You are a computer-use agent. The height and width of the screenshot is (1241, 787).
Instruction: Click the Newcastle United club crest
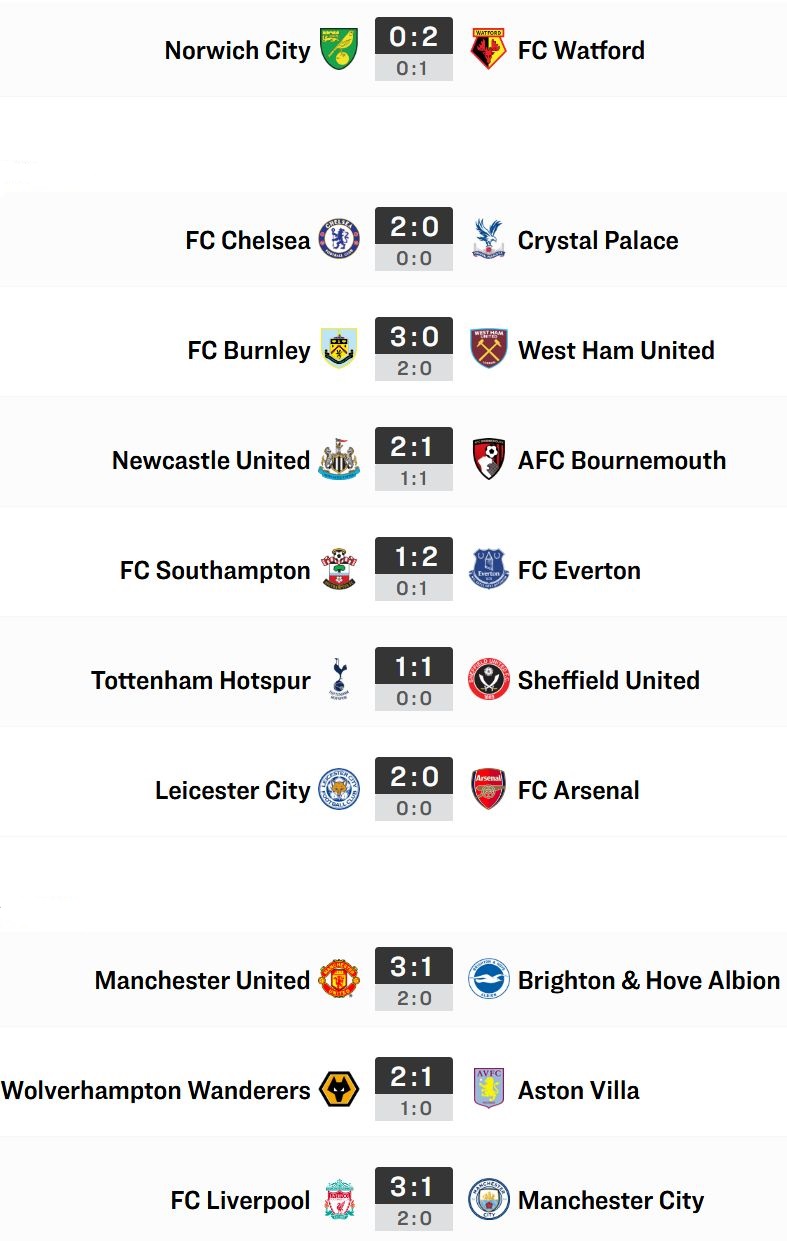[x=339, y=459]
